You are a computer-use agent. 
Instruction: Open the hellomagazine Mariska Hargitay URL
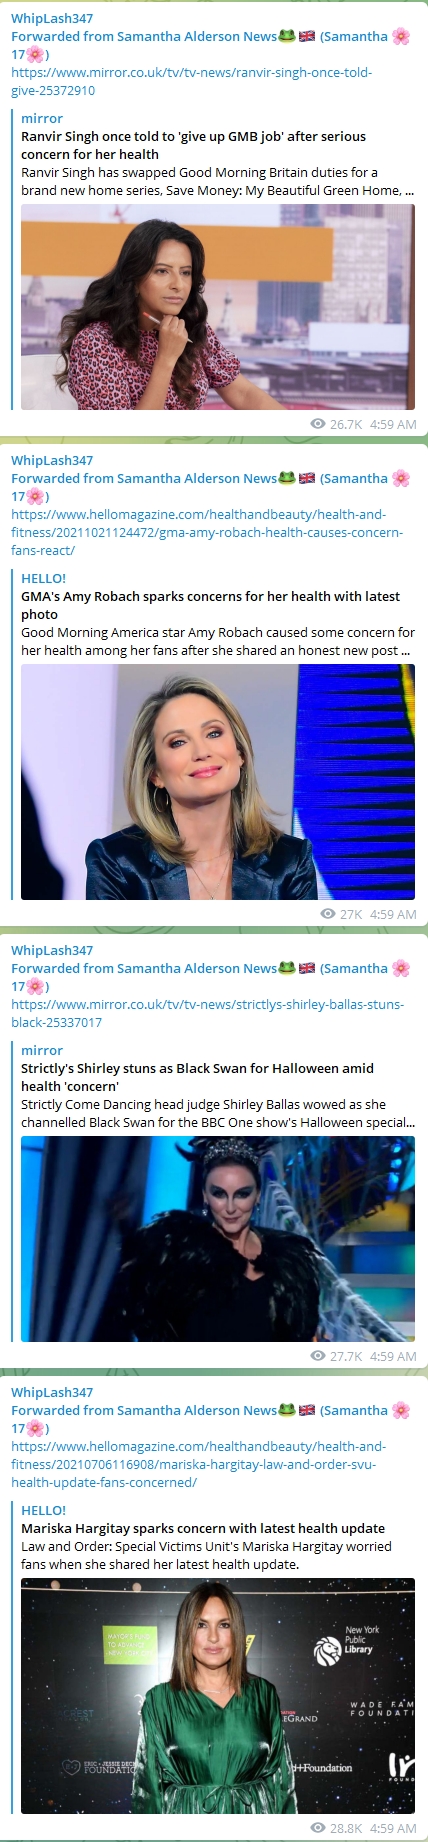[198, 1464]
